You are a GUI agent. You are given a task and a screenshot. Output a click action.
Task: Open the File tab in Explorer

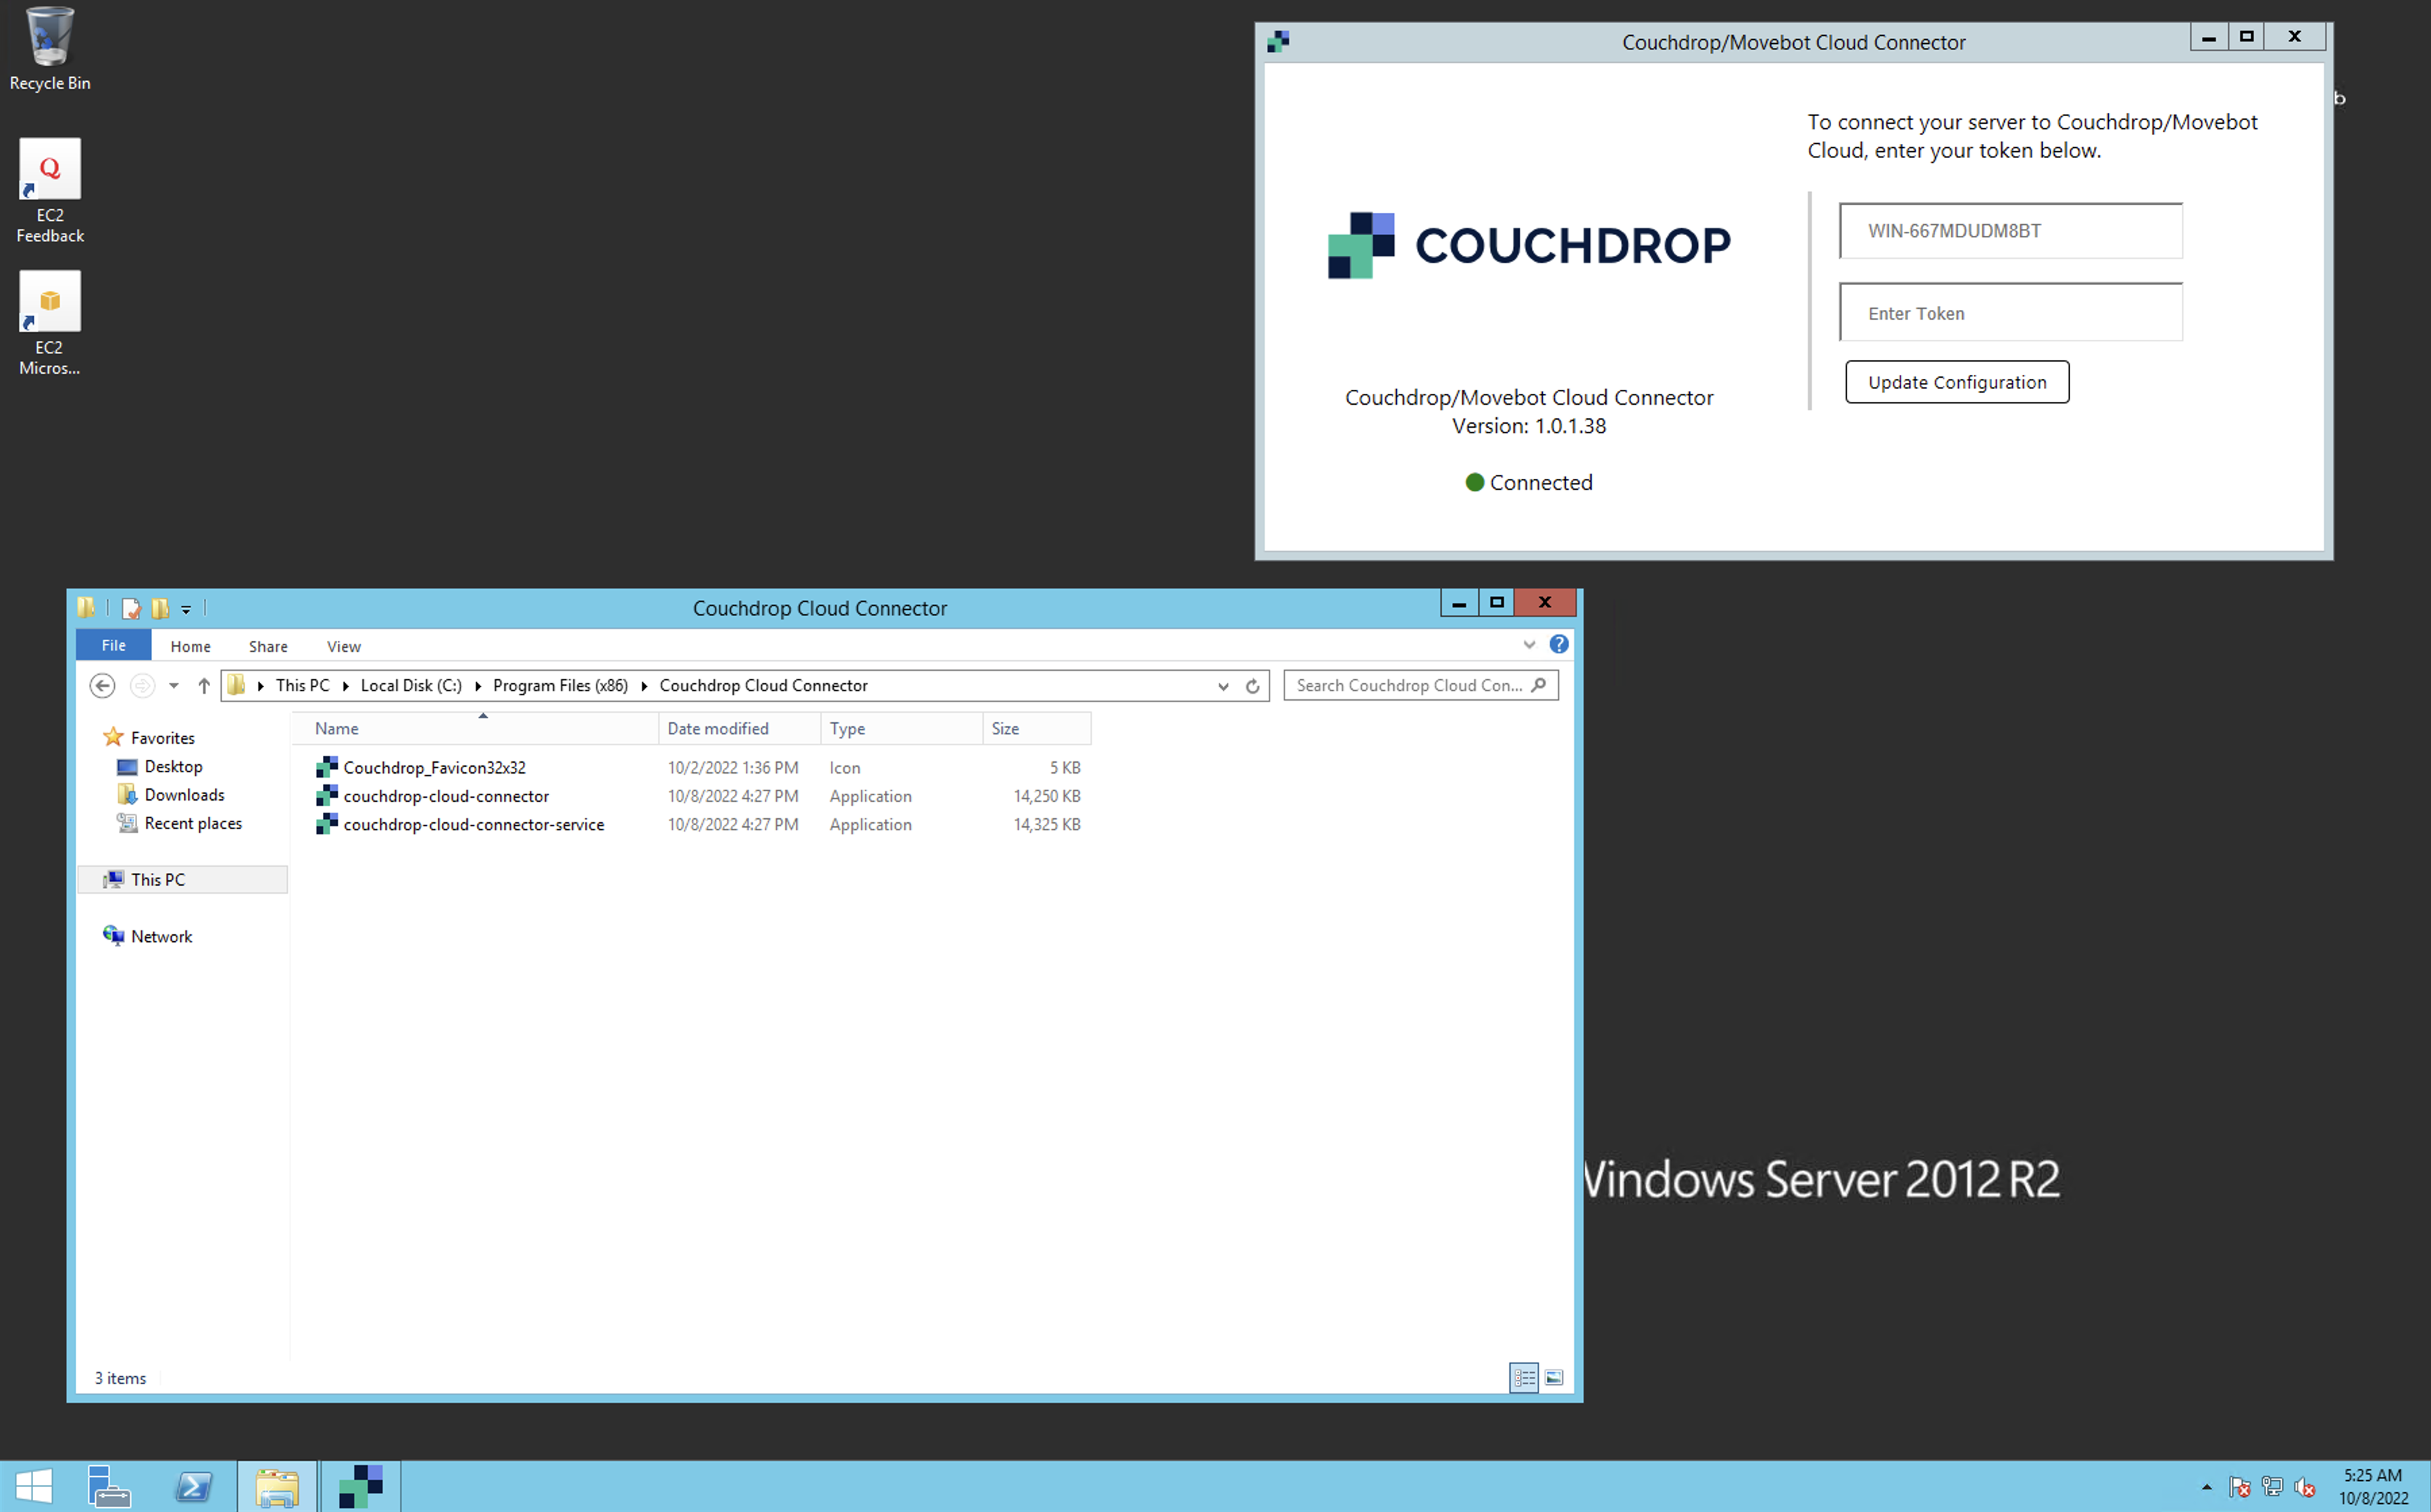[x=114, y=645]
